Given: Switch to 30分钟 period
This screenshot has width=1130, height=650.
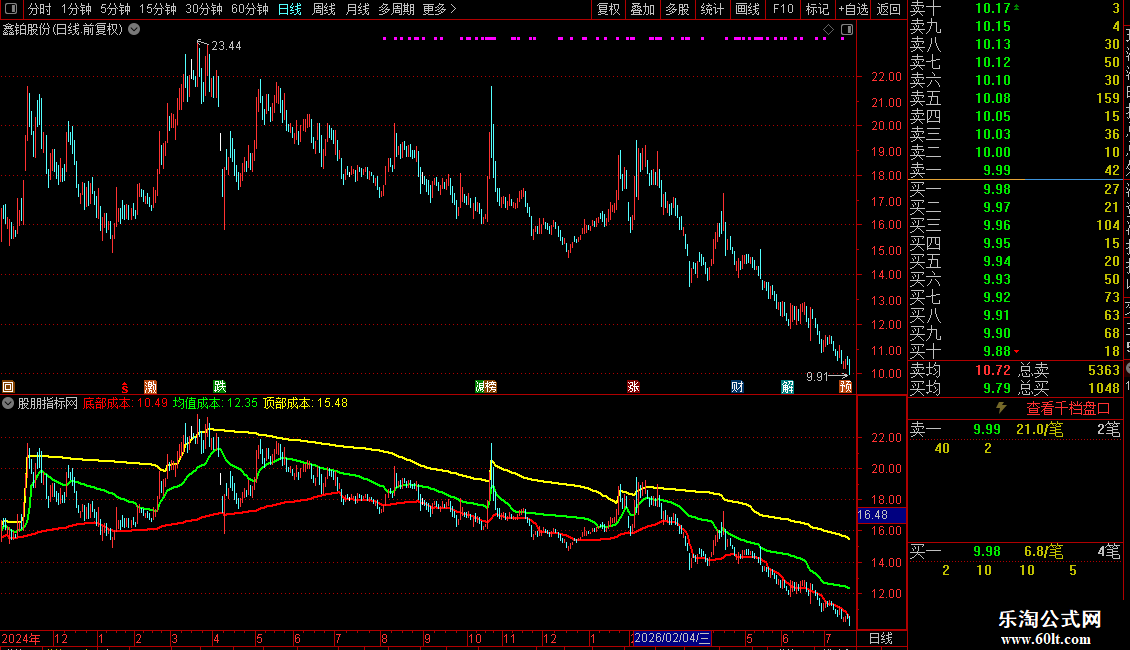Looking at the screenshot, I should pos(203,9).
